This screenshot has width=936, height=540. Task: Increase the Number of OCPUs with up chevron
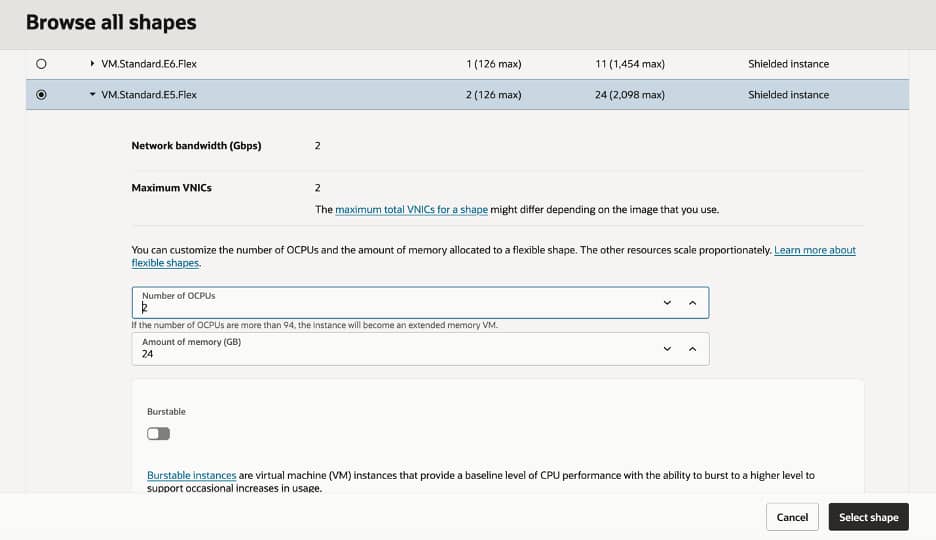[x=692, y=303]
